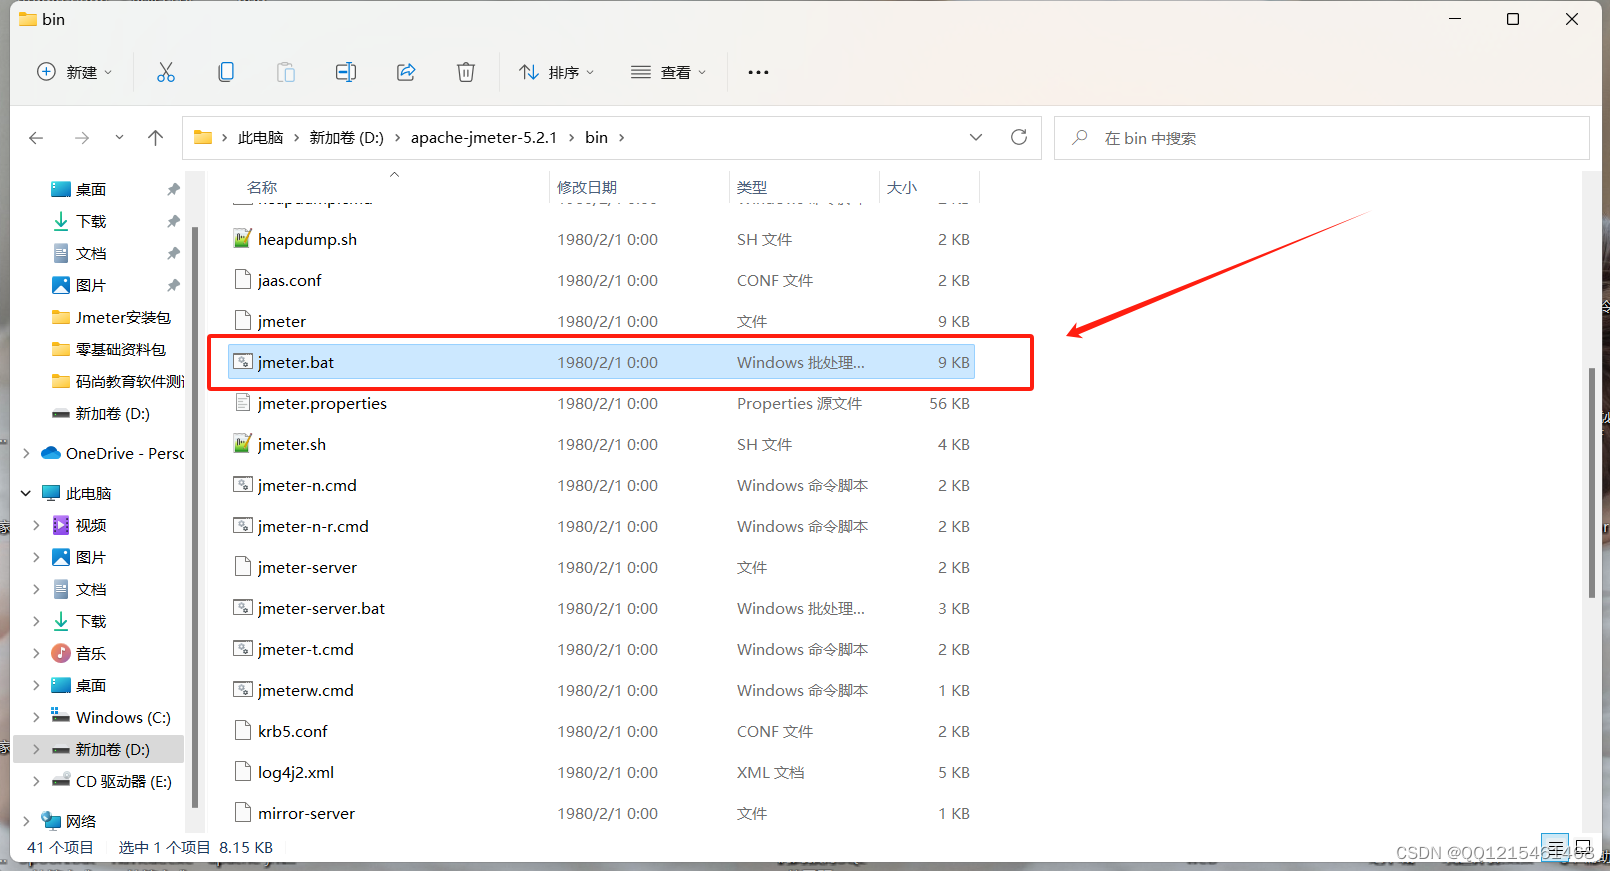The height and width of the screenshot is (871, 1610).
Task: Select the jmeter.sh file icon
Action: click(x=242, y=444)
